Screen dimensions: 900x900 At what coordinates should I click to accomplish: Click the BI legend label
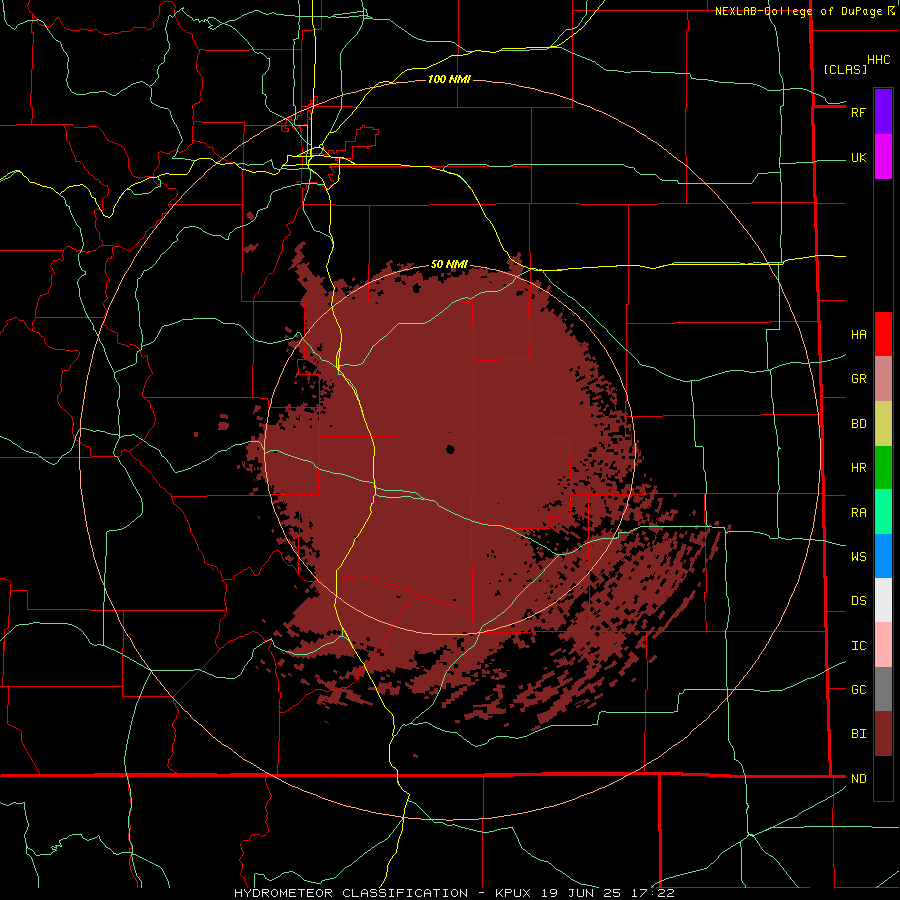(x=858, y=734)
